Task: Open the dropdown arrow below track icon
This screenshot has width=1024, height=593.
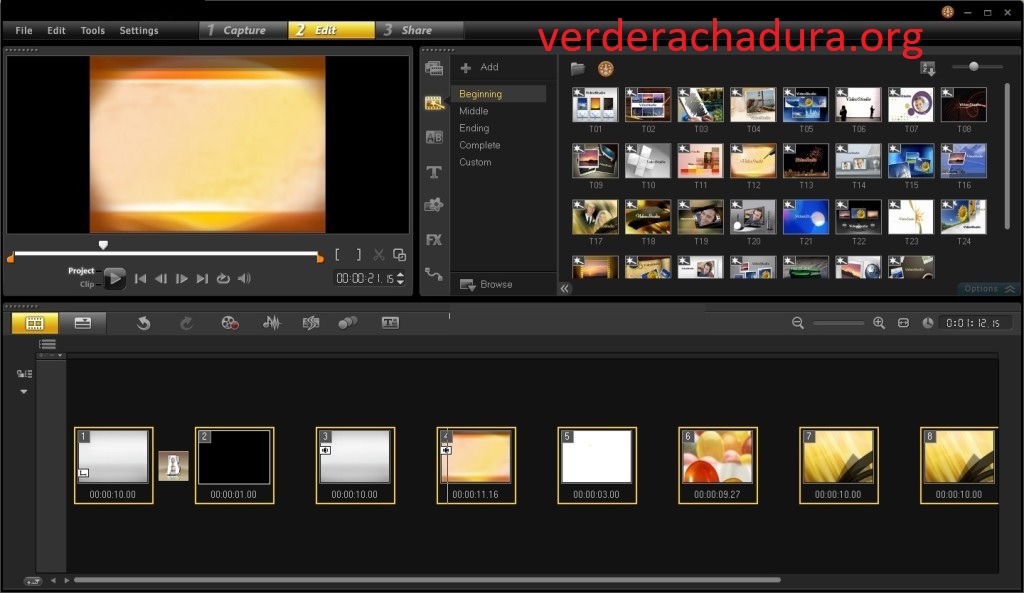Action: pos(24,392)
